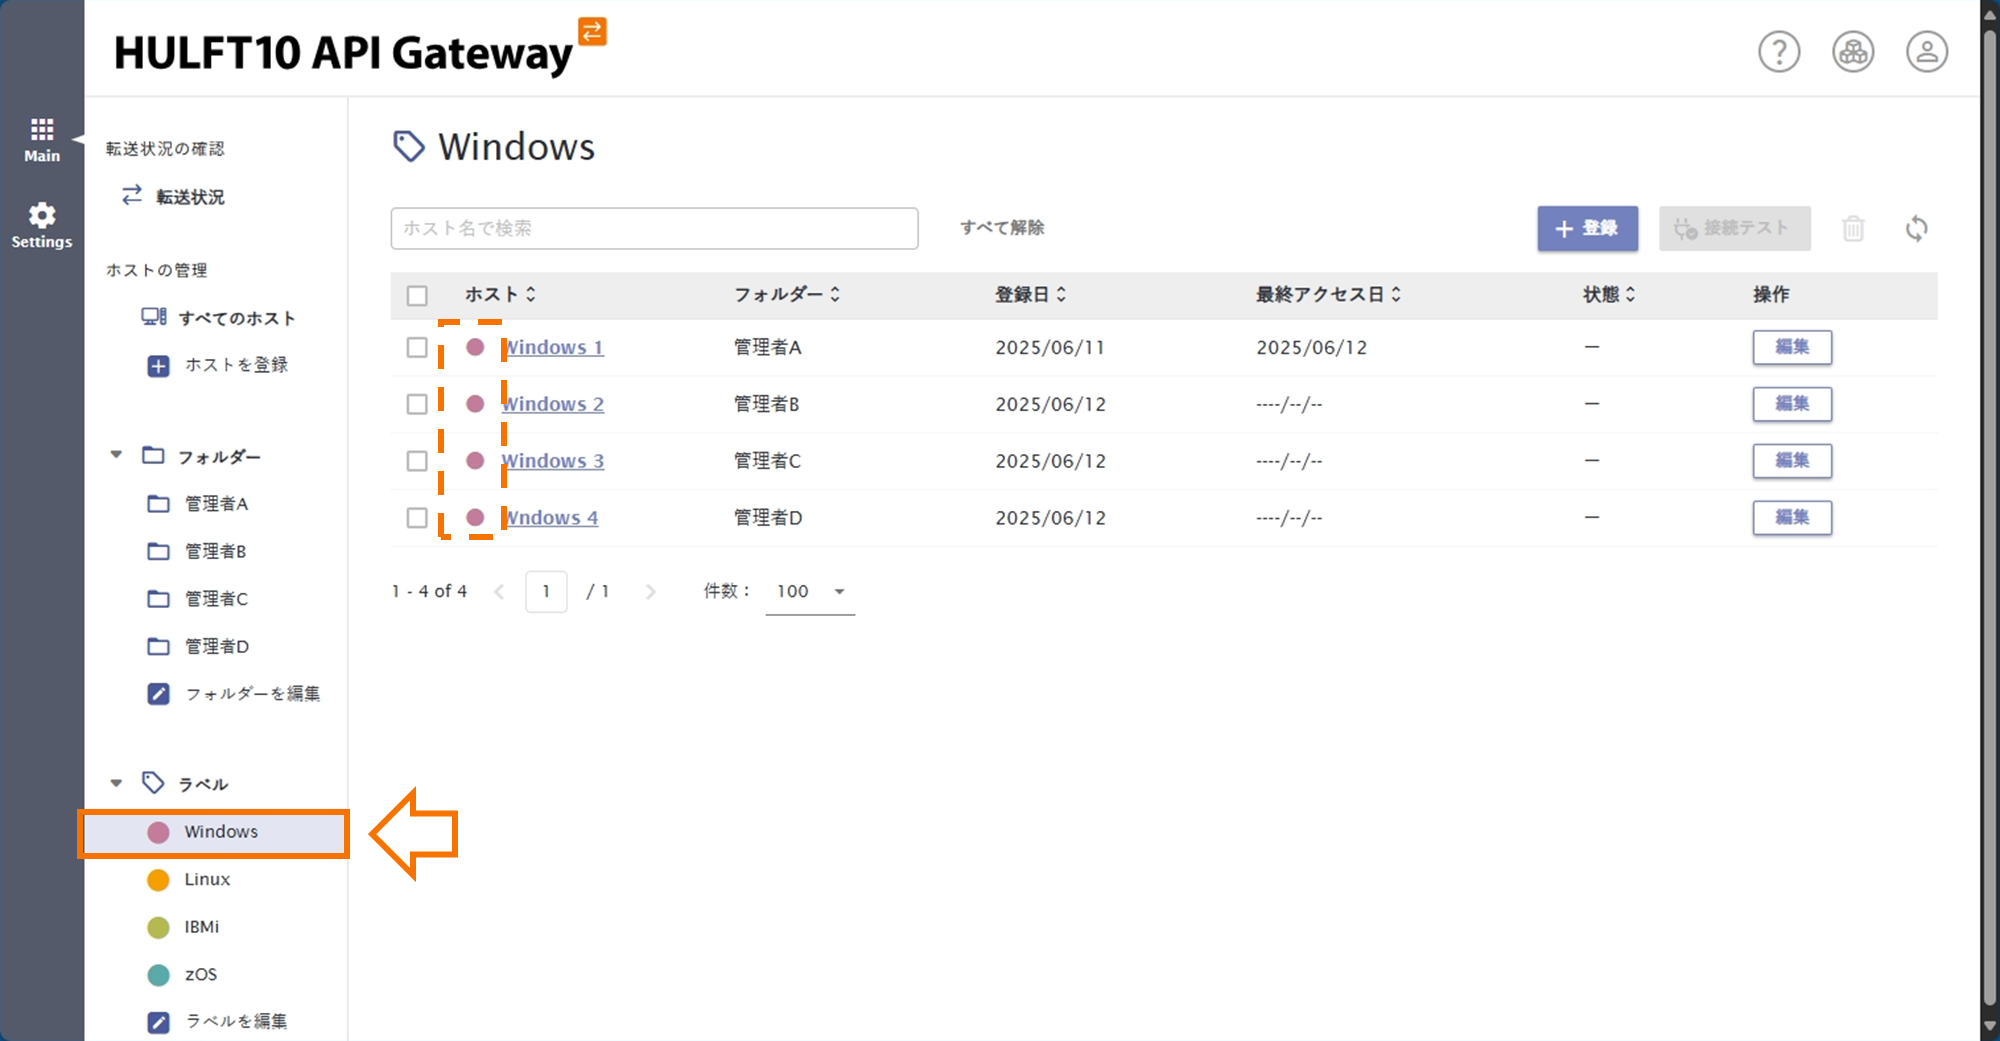Click the folder icon beside 管理者C
The width and height of the screenshot is (2000, 1041).
[159, 598]
